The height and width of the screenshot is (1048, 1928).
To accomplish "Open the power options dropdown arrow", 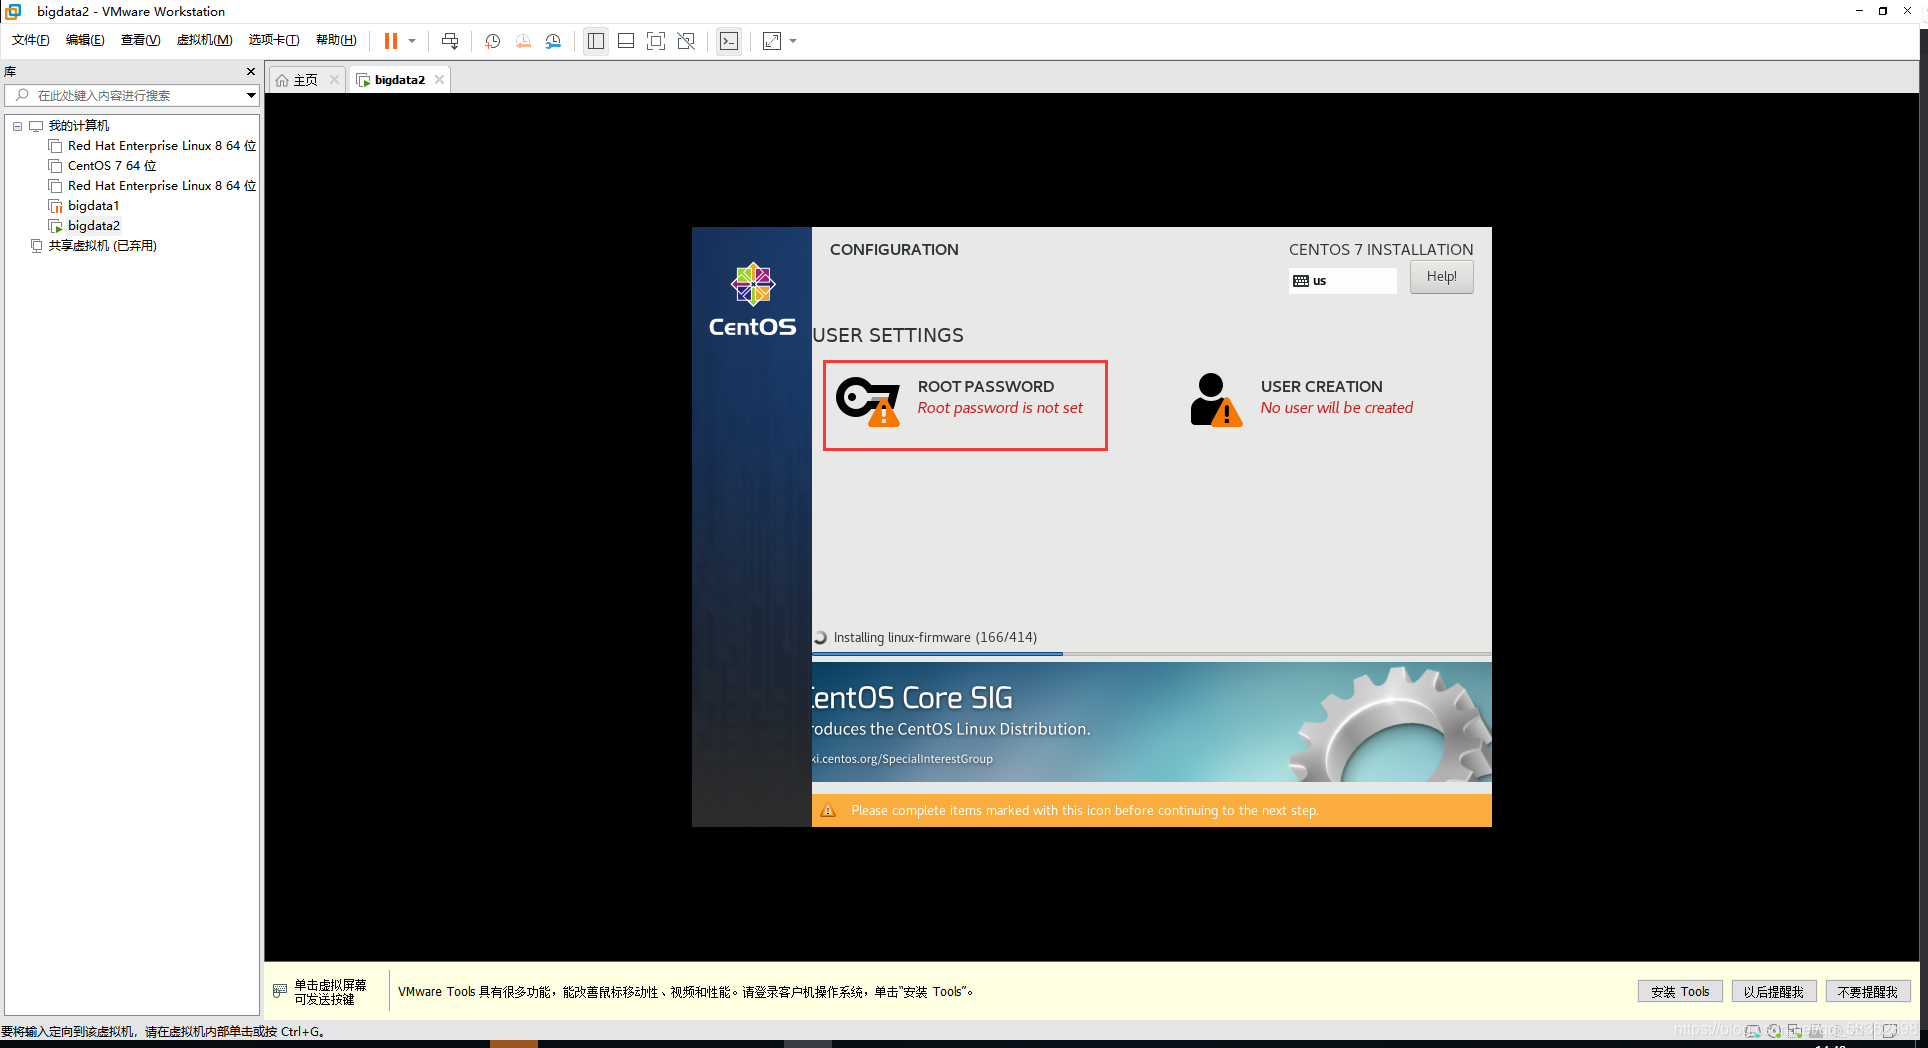I will tap(412, 41).
